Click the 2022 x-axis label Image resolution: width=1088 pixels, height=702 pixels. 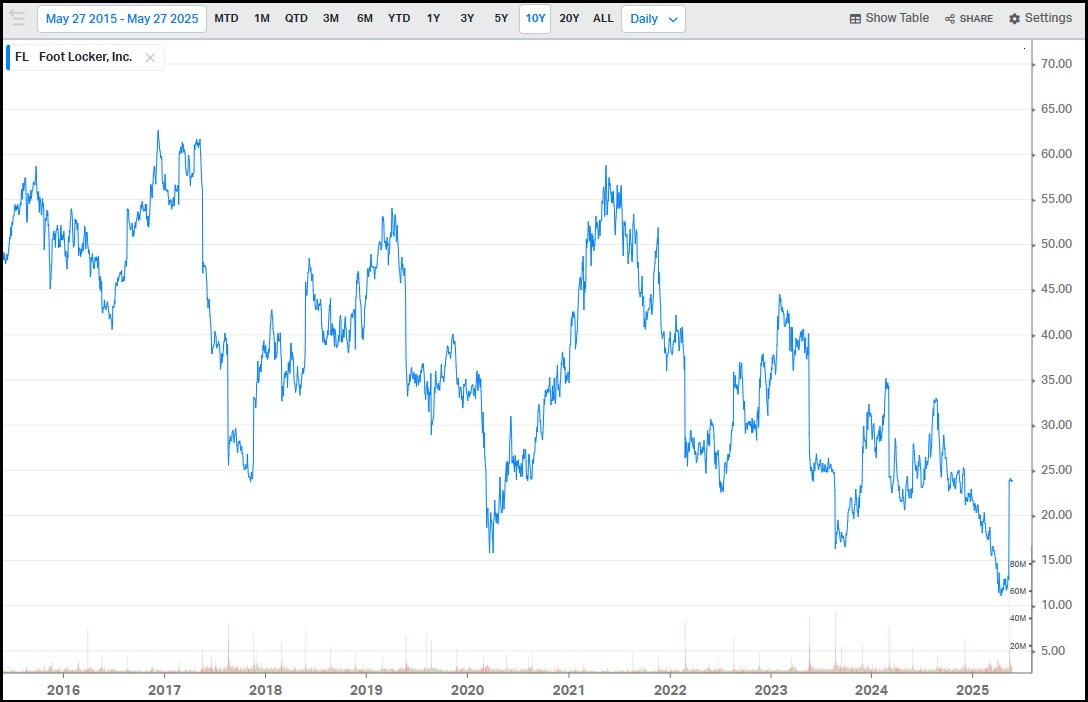670,690
